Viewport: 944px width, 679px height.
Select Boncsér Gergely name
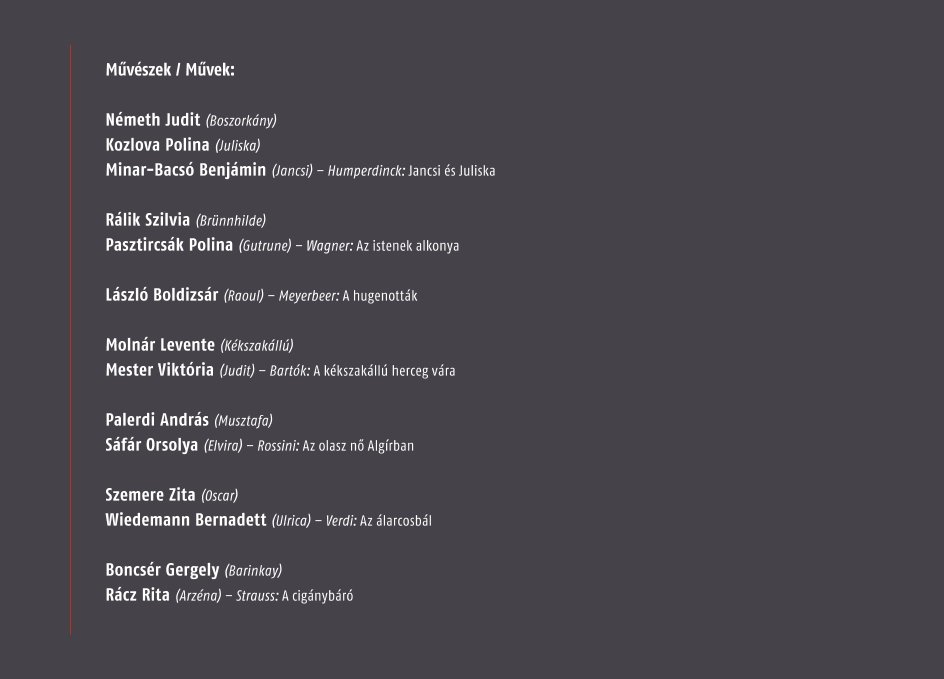(x=163, y=569)
